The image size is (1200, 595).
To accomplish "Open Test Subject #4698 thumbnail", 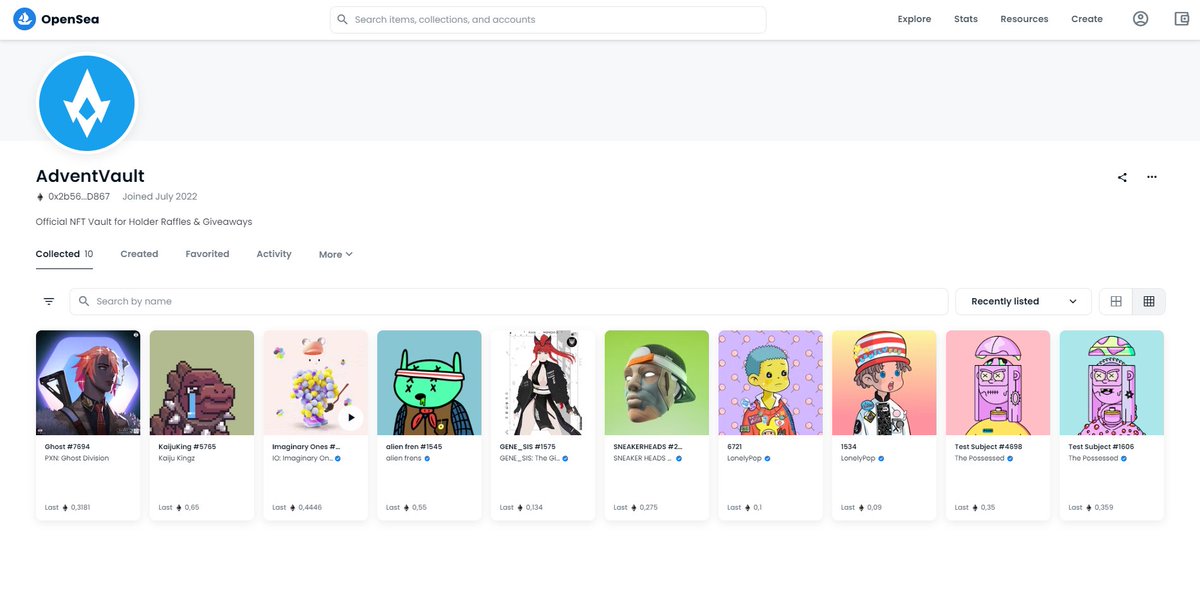I will pyautogui.click(x=998, y=382).
